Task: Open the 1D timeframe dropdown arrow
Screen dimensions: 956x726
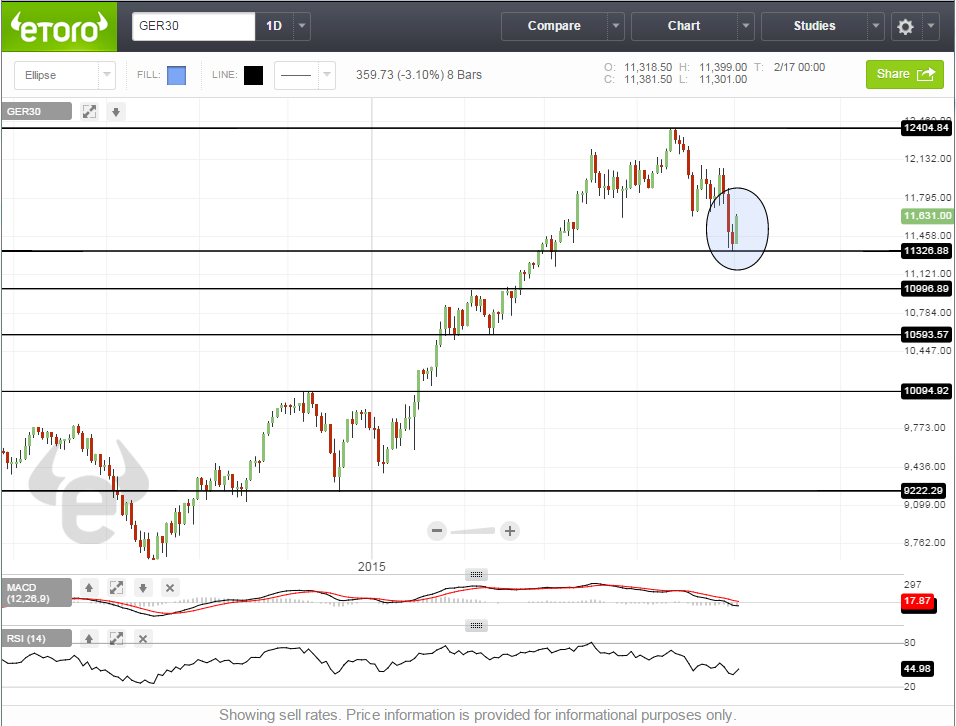Action: click(302, 26)
